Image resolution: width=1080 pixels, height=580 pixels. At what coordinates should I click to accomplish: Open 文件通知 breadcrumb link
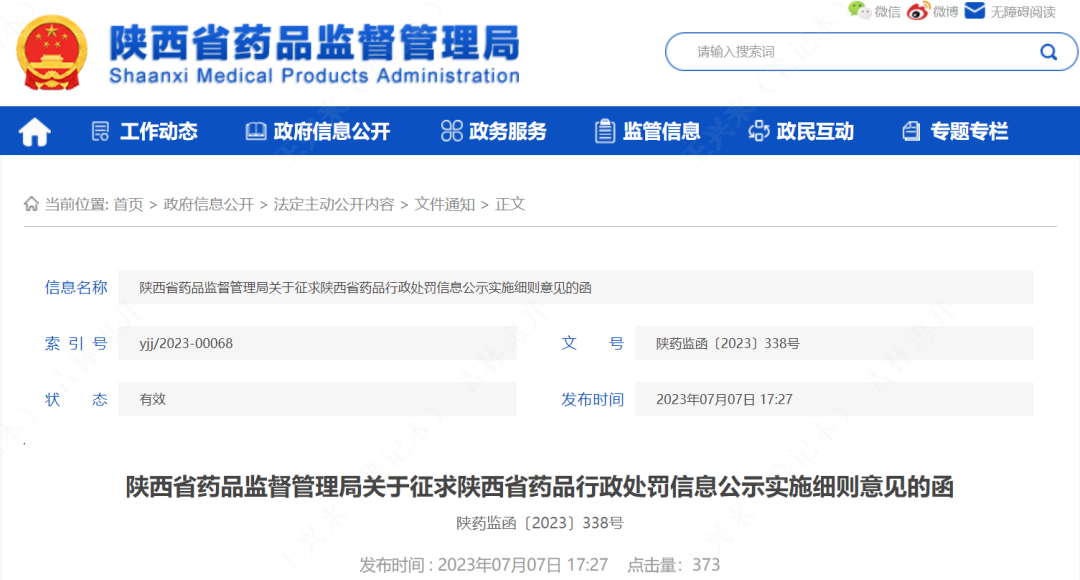(445, 205)
